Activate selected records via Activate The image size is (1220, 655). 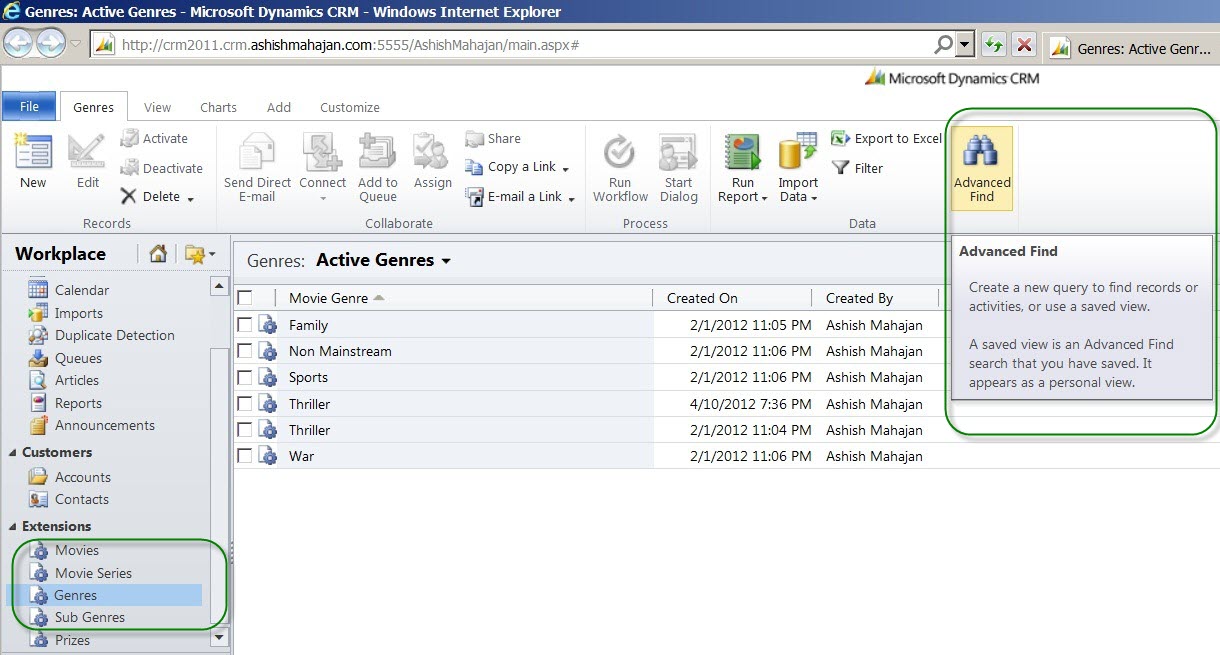(x=154, y=139)
